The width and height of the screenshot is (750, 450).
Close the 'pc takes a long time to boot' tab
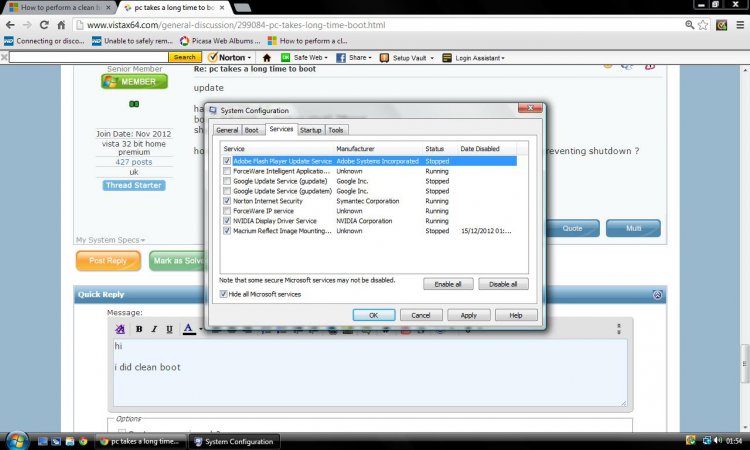(222, 8)
